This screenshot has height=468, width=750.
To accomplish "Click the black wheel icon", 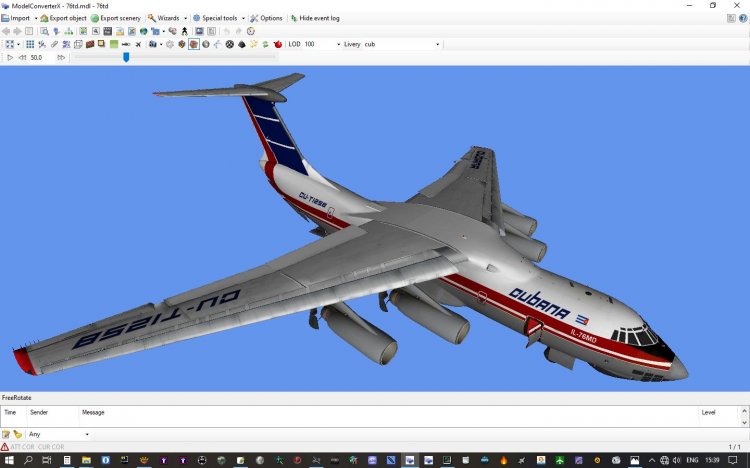I will [230, 44].
